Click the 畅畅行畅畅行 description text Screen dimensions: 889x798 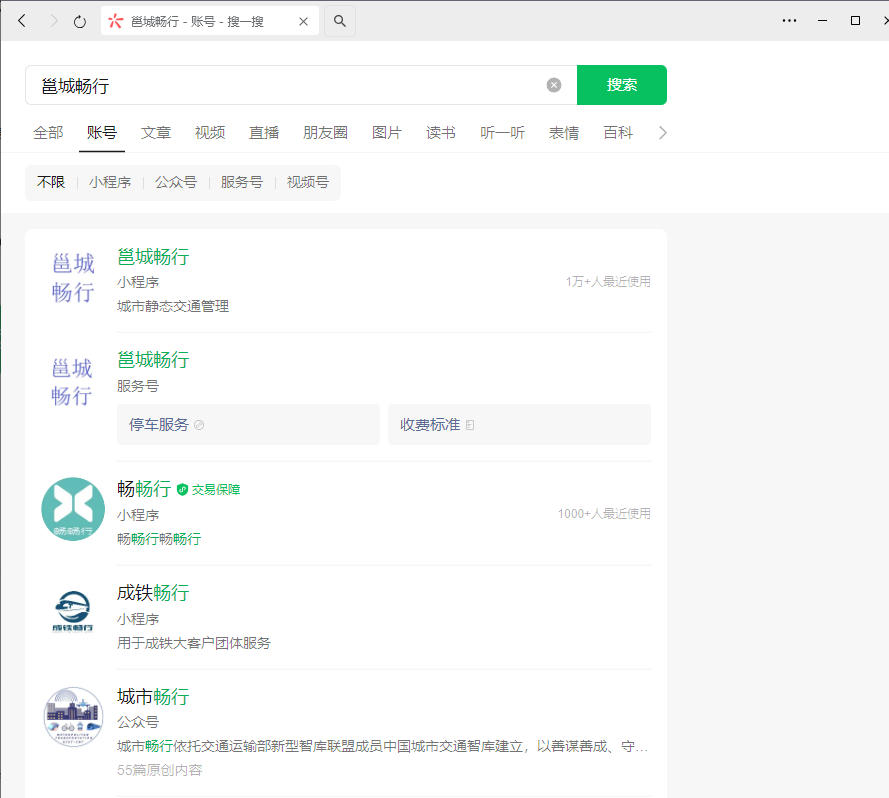159,539
